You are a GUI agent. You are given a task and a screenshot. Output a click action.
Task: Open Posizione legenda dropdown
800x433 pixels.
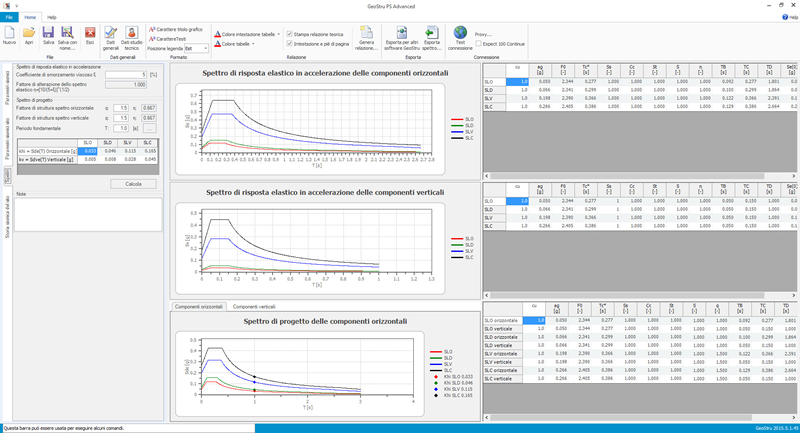[205, 48]
